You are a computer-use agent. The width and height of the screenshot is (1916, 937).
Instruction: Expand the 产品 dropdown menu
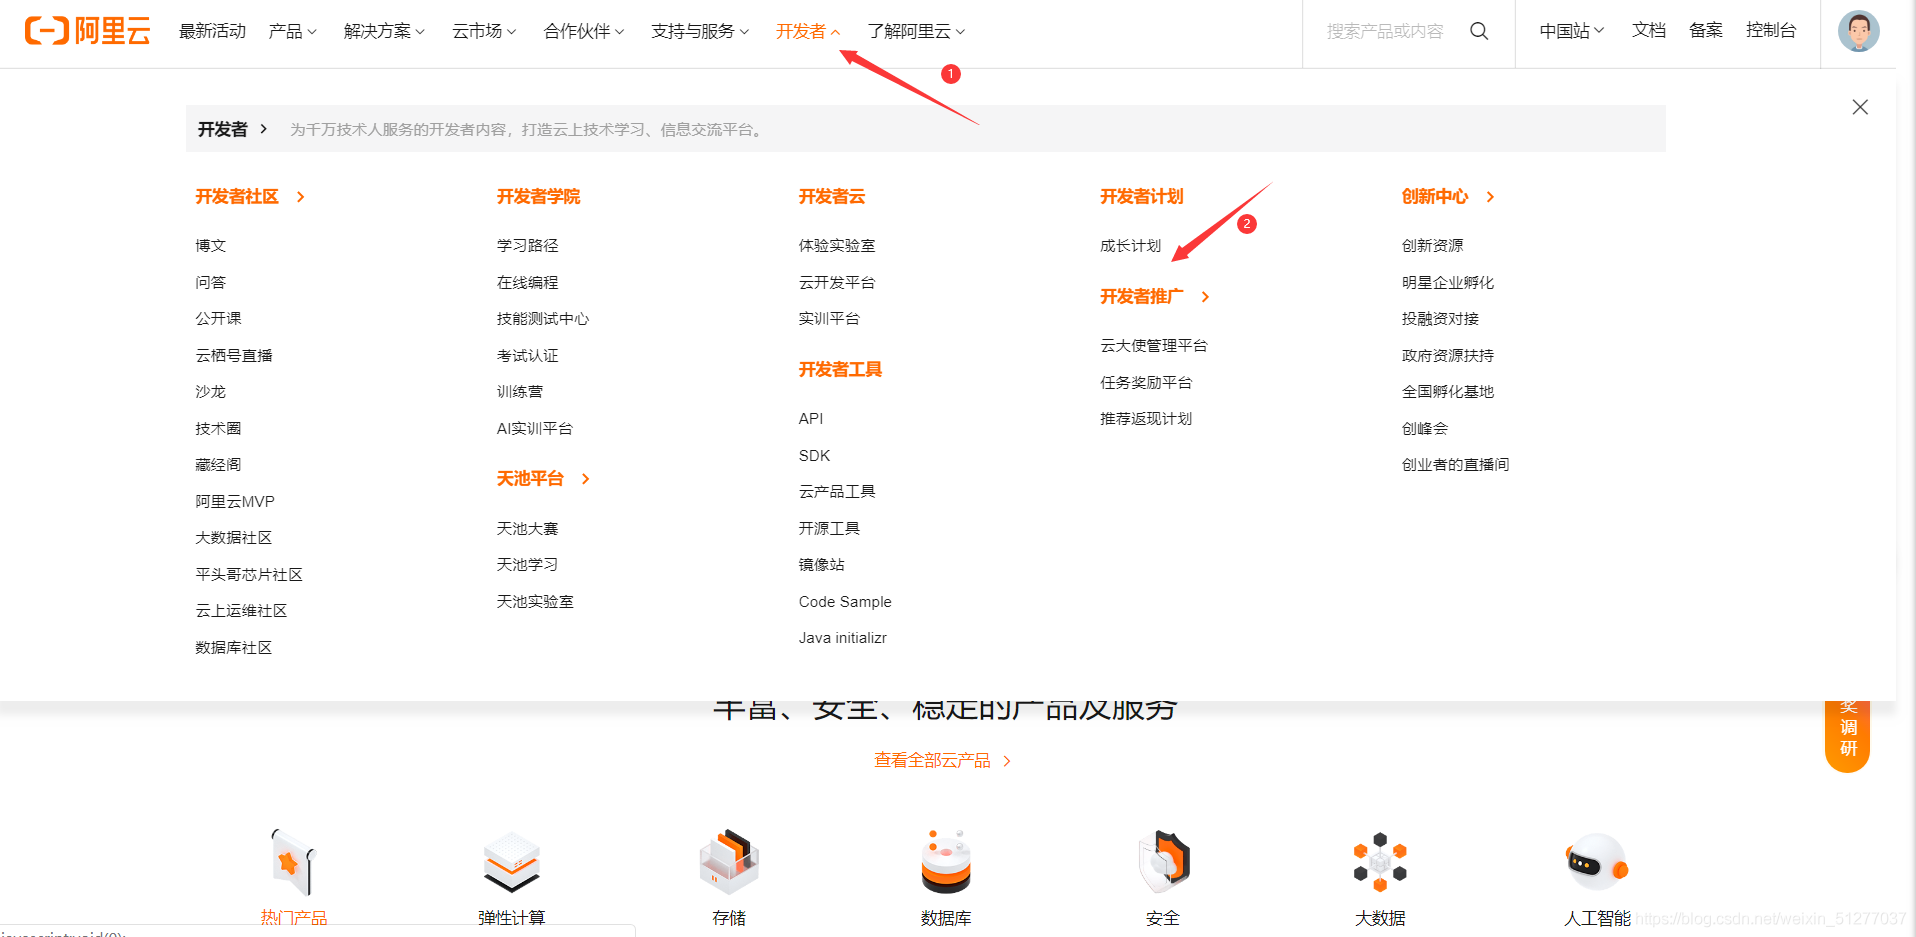292,31
